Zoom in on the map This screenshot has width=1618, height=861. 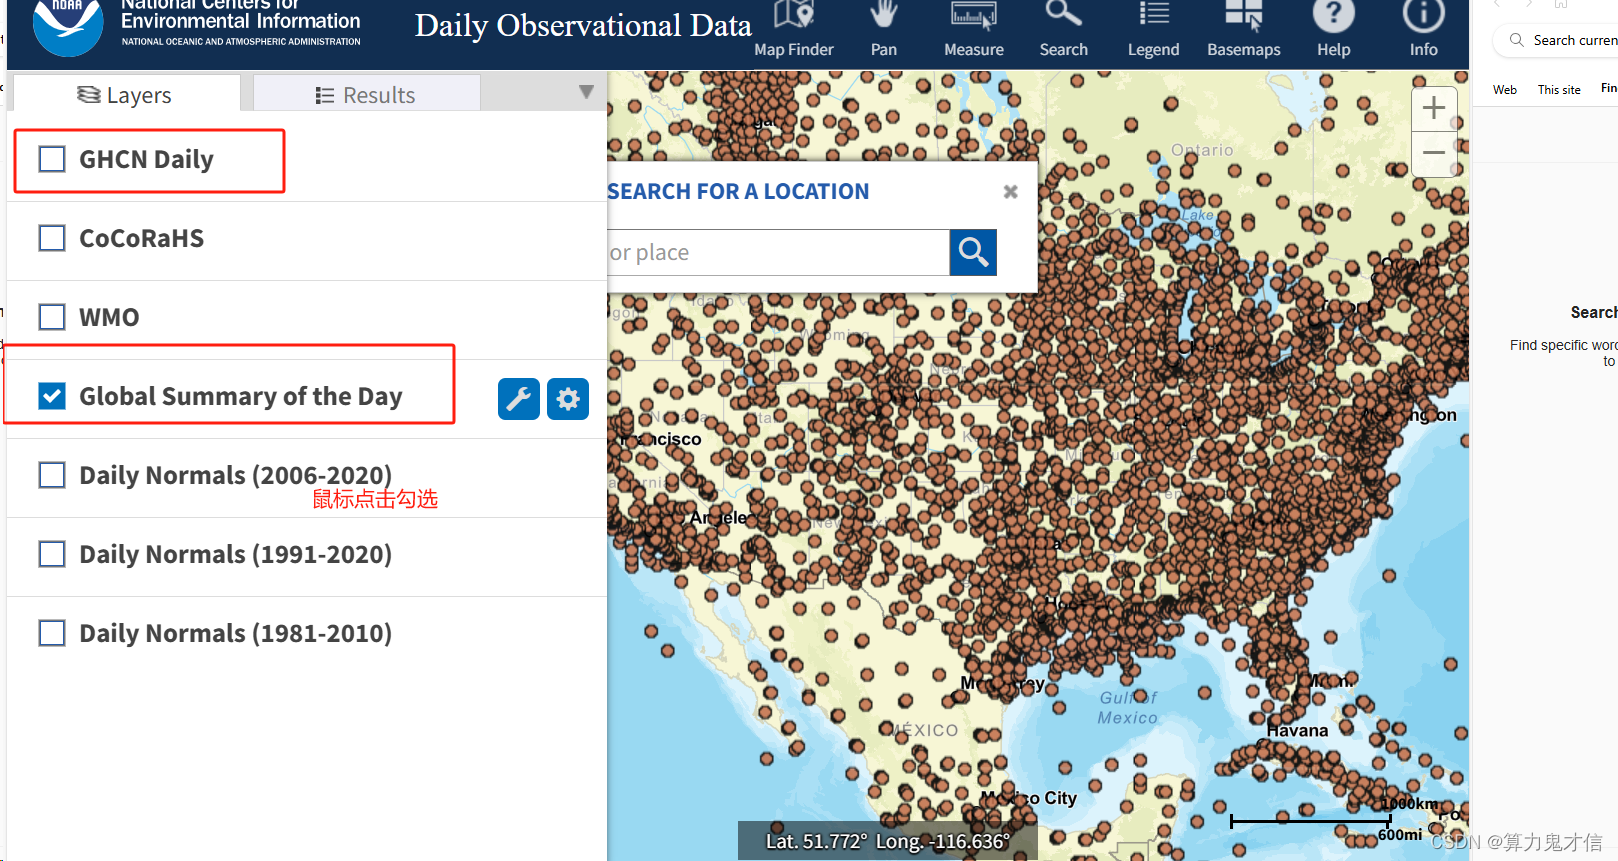tap(1434, 108)
